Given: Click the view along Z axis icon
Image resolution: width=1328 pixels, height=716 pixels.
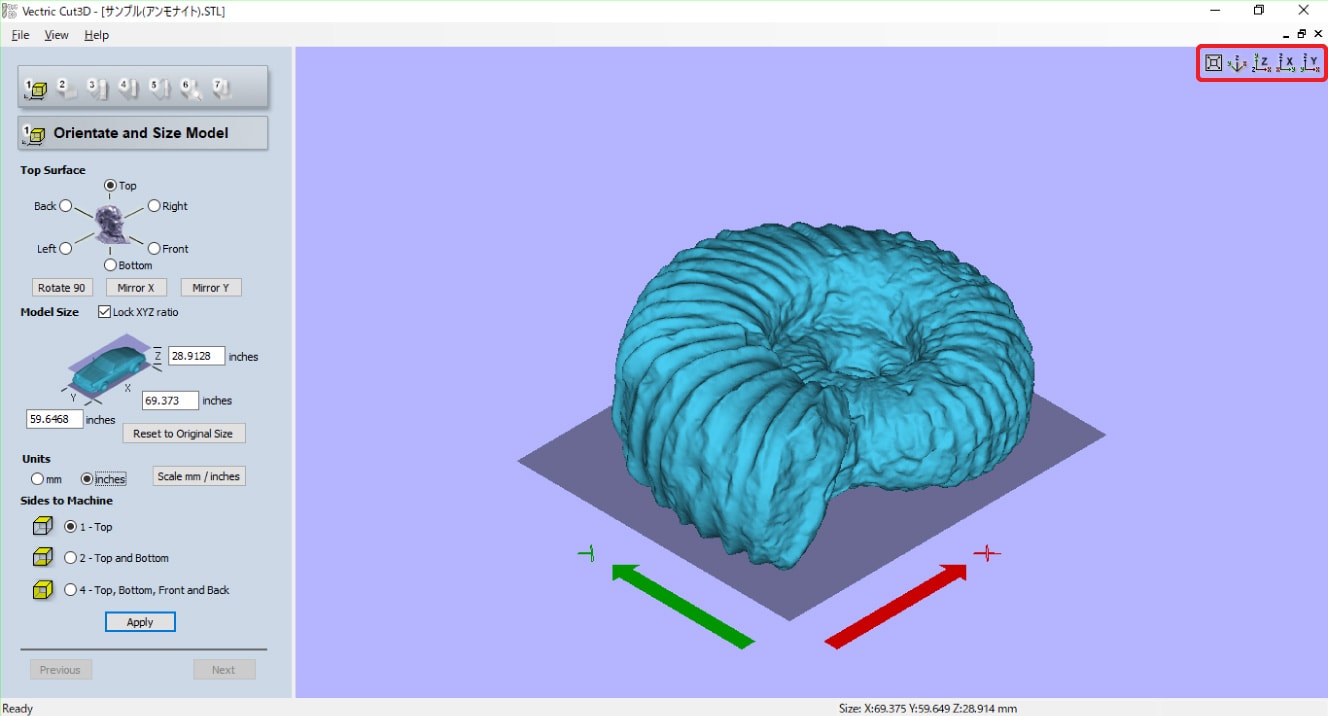Looking at the screenshot, I should pos(1261,63).
